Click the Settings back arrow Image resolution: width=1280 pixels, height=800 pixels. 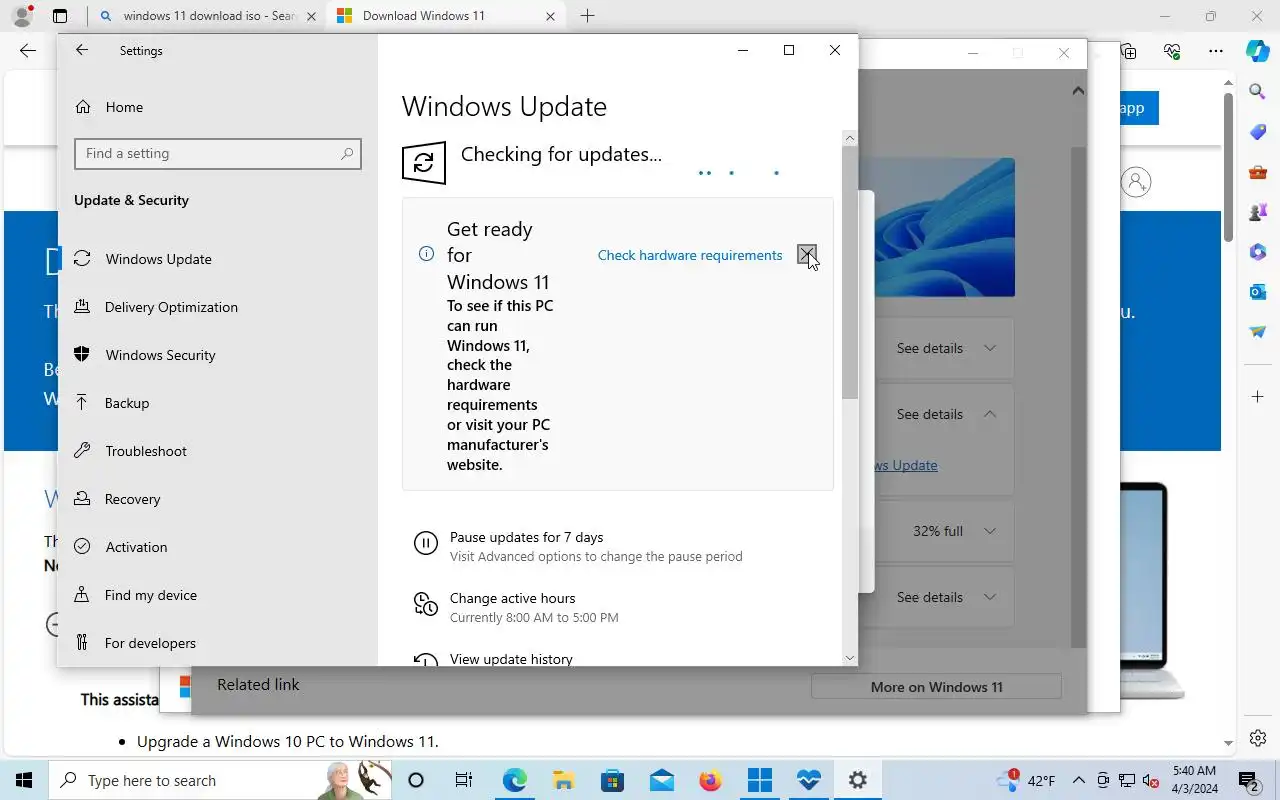click(82, 50)
